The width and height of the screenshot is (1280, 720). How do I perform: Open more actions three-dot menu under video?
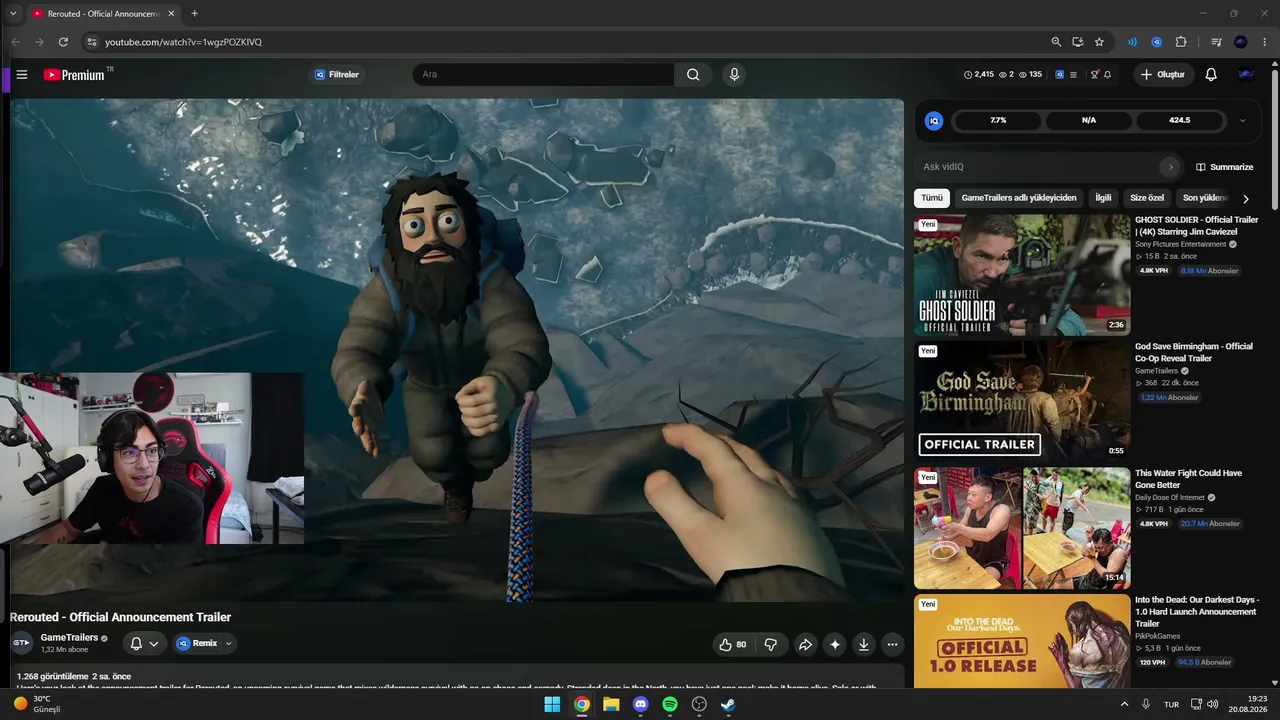pos(893,645)
